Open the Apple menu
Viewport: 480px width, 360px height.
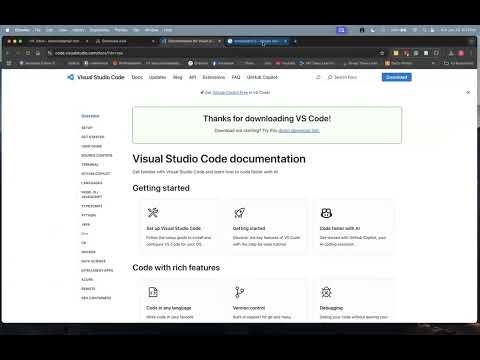pos(7,30)
